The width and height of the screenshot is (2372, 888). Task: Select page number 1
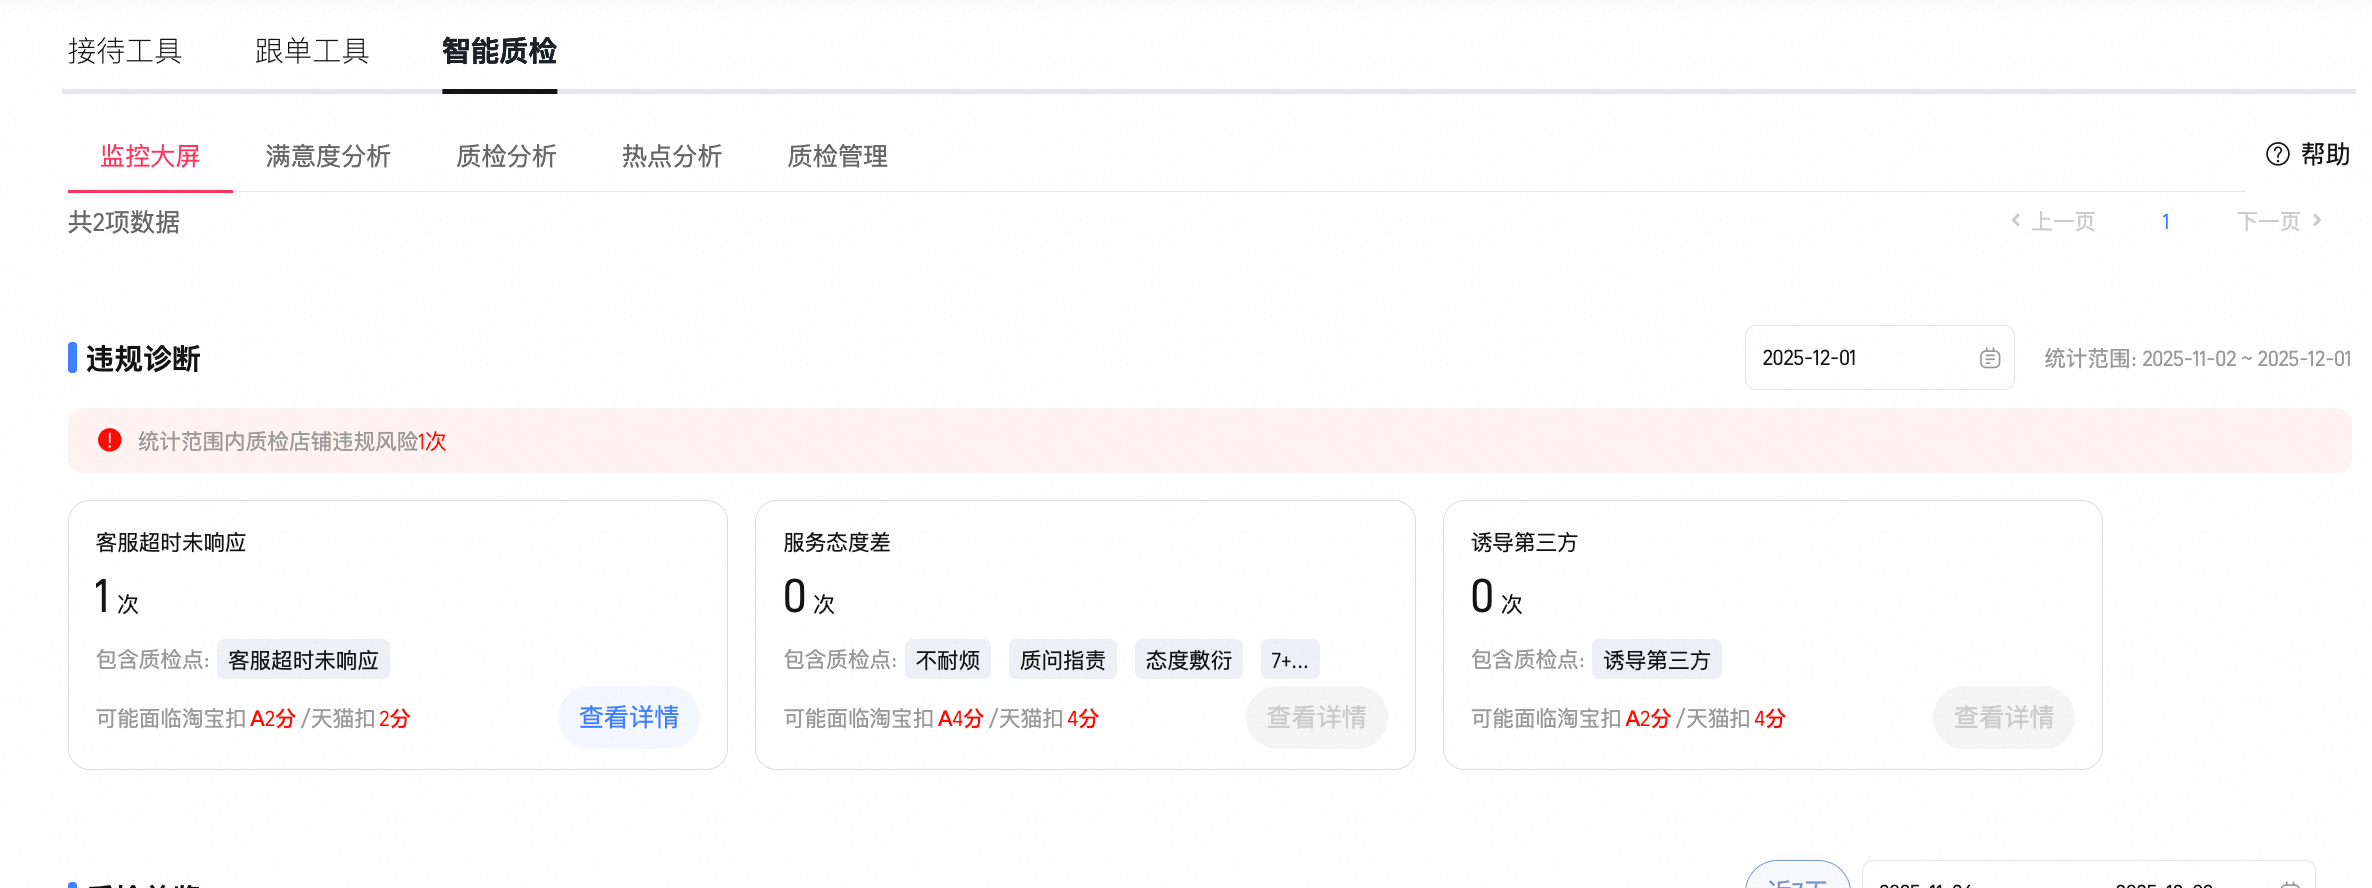pos(2166,222)
